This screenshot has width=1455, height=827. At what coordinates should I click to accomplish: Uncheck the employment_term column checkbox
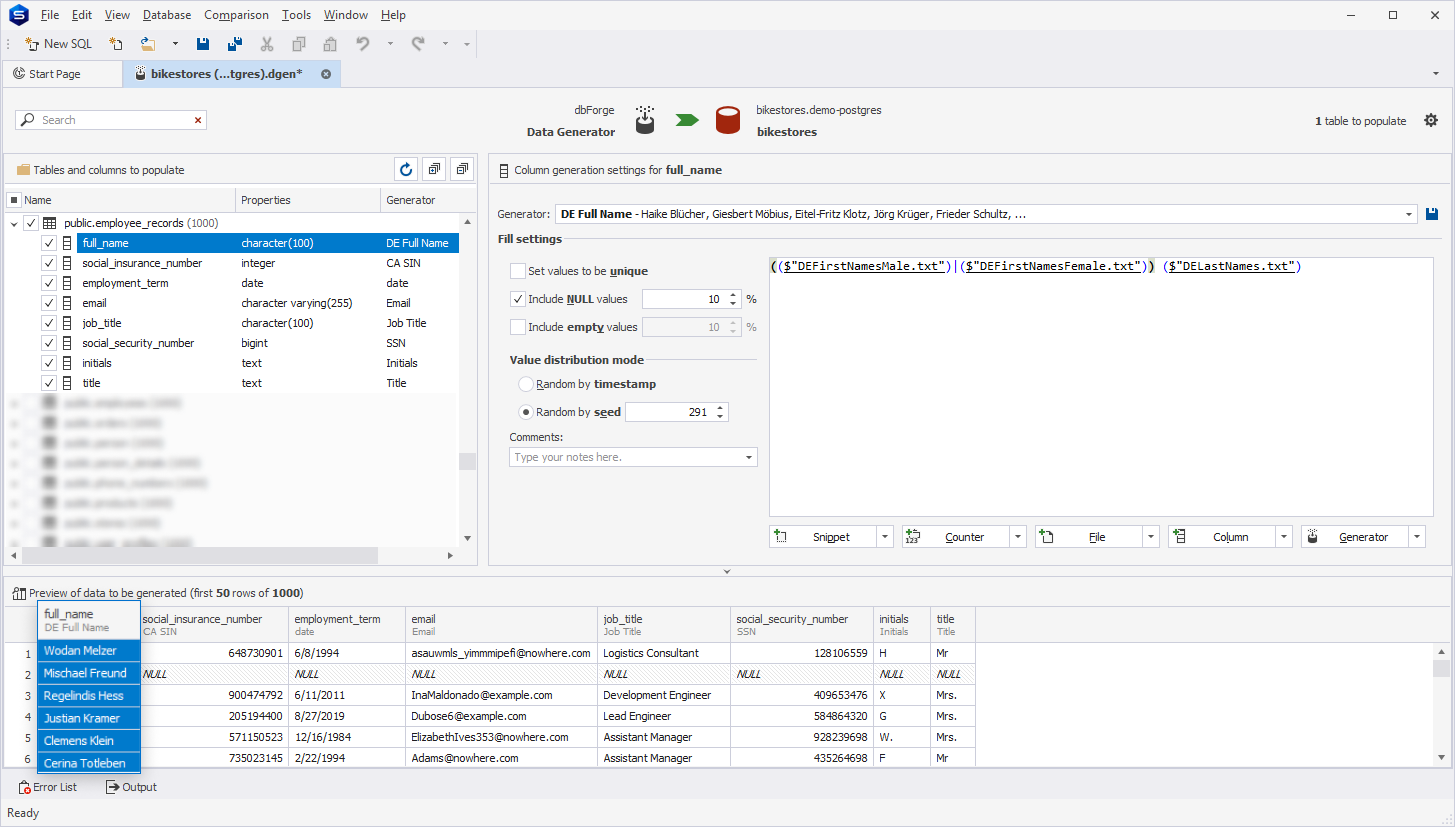[x=49, y=283]
